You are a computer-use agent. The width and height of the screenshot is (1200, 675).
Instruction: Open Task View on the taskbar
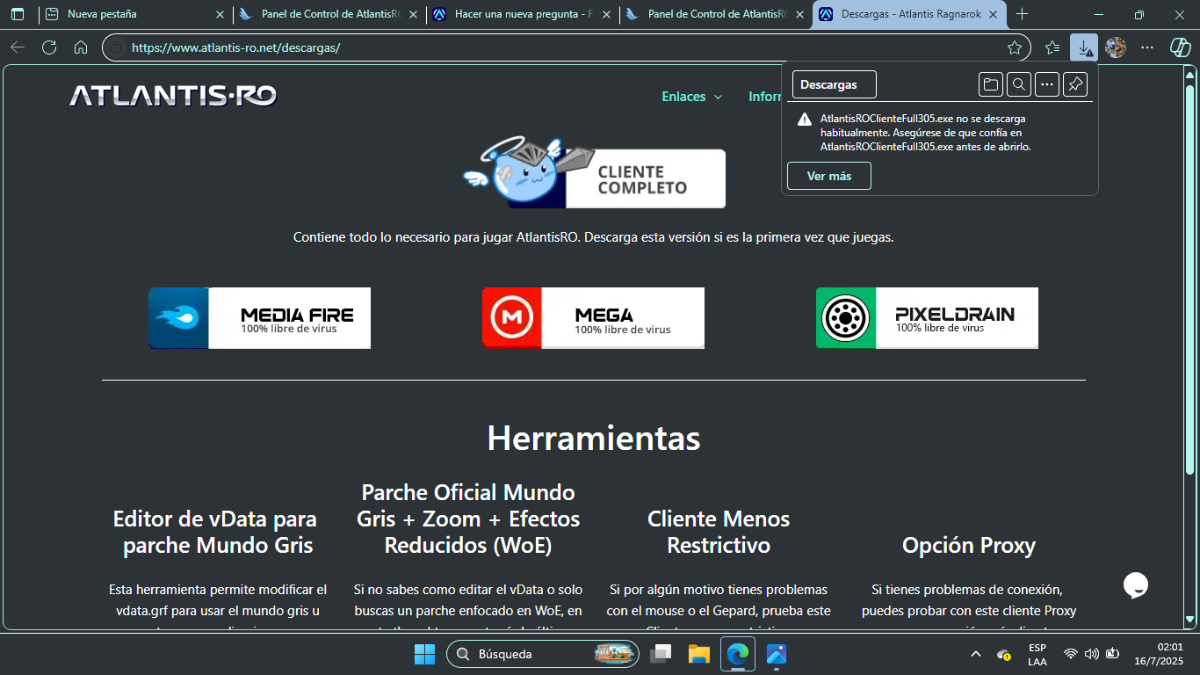click(660, 654)
